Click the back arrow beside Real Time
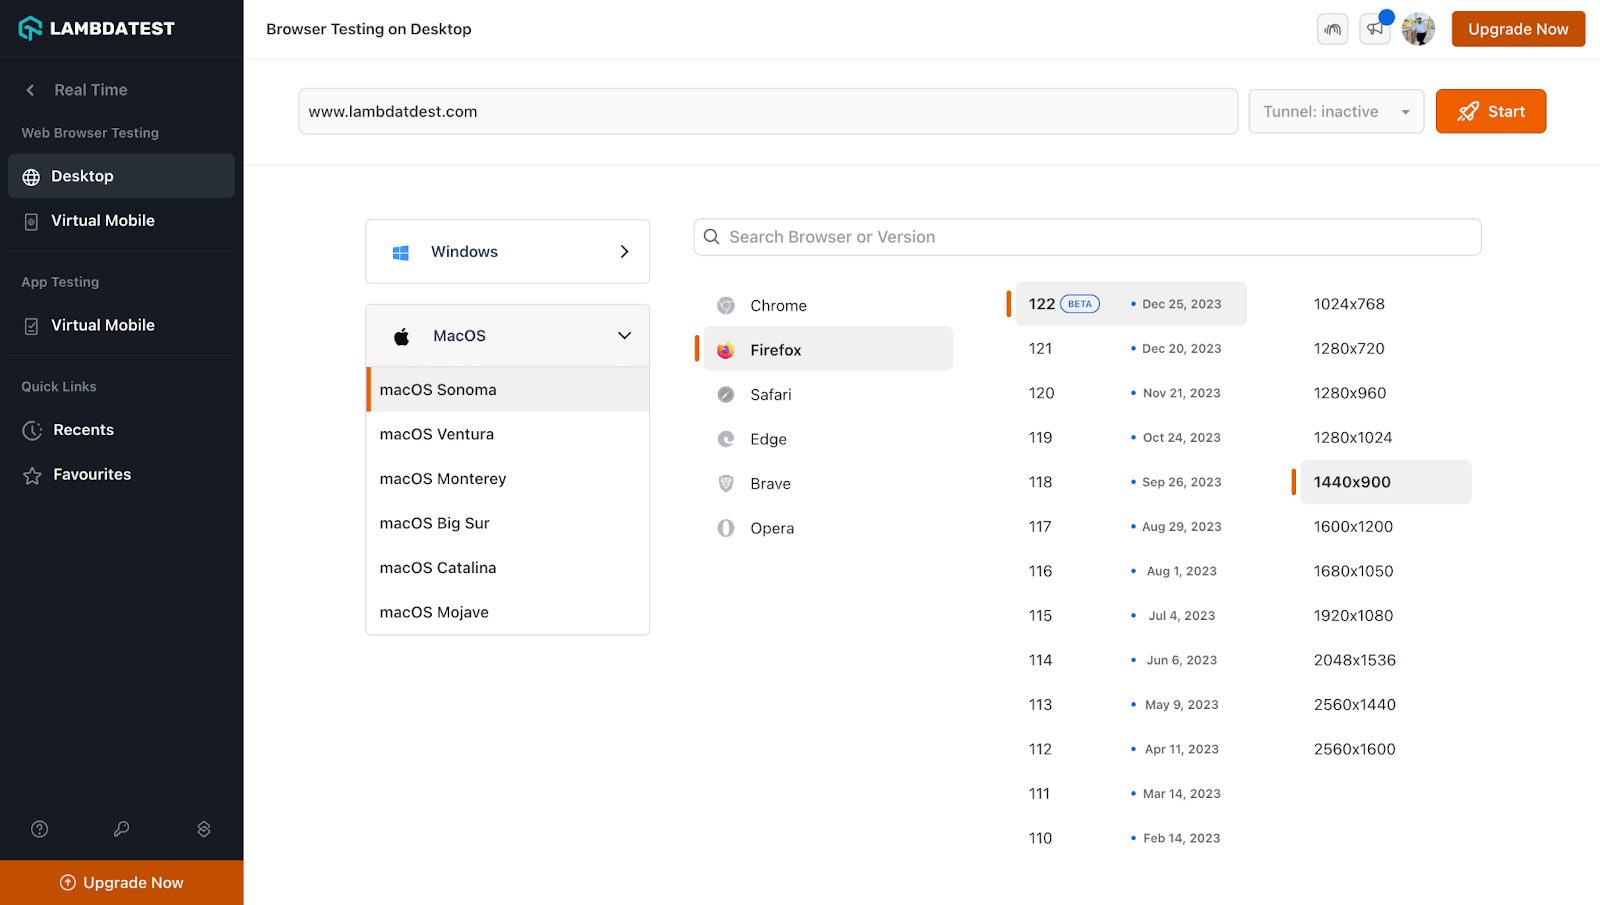This screenshot has height=905, width=1600. (31, 90)
